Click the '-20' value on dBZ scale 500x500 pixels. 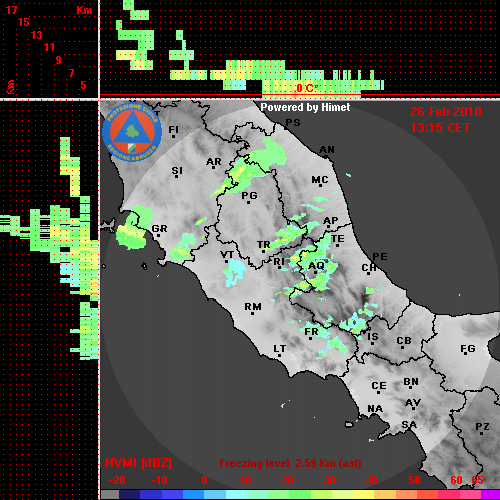[117, 480]
